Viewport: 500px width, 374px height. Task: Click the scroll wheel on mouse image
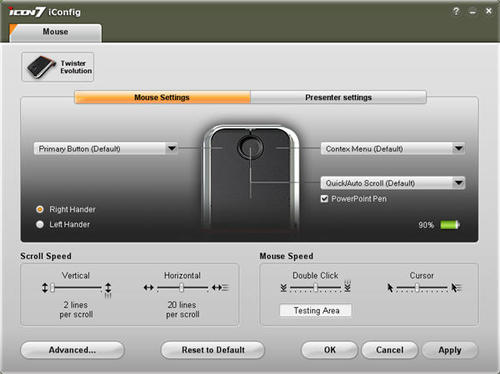tap(251, 147)
